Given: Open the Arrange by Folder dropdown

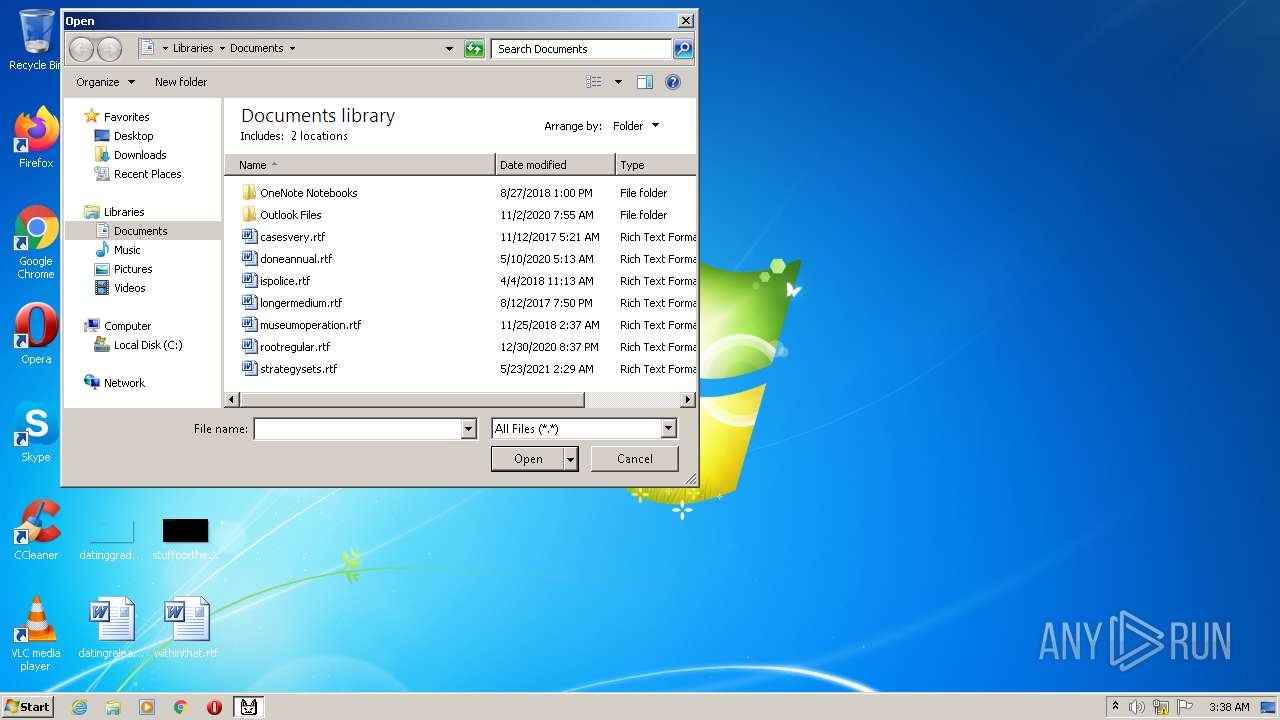Looking at the screenshot, I should [x=636, y=126].
